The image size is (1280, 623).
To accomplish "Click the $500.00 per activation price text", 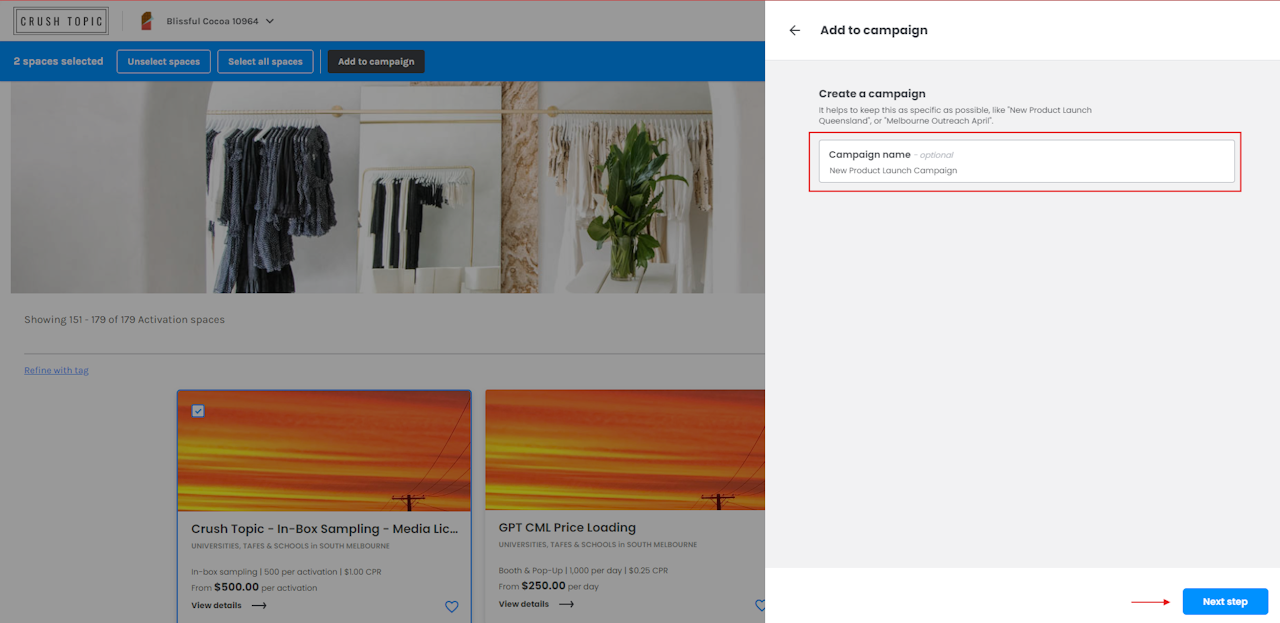I will pos(254,587).
